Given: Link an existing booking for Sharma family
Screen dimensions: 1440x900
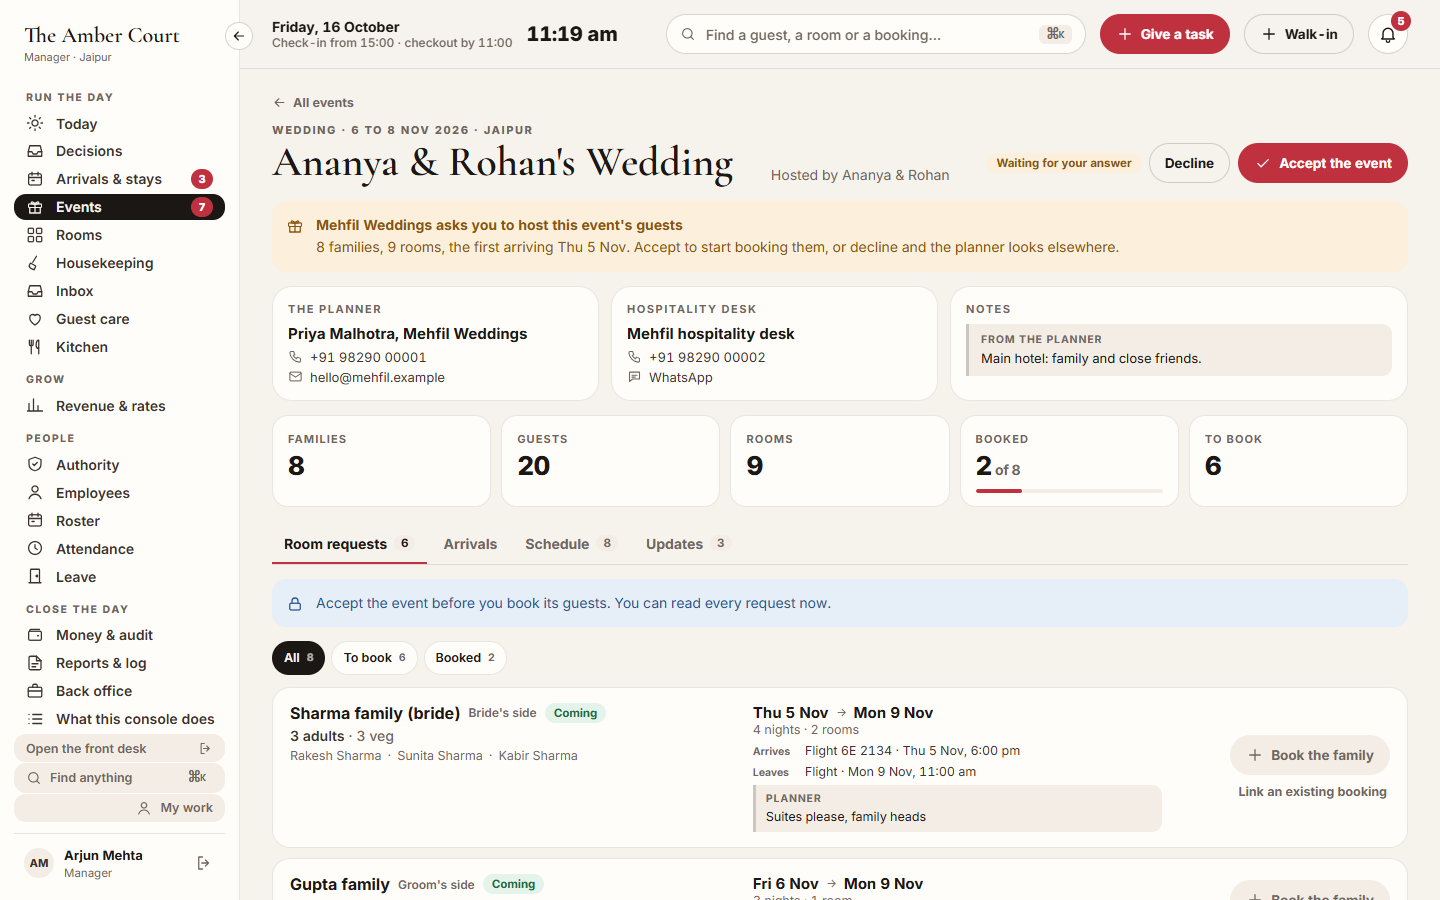Looking at the screenshot, I should [1312, 792].
